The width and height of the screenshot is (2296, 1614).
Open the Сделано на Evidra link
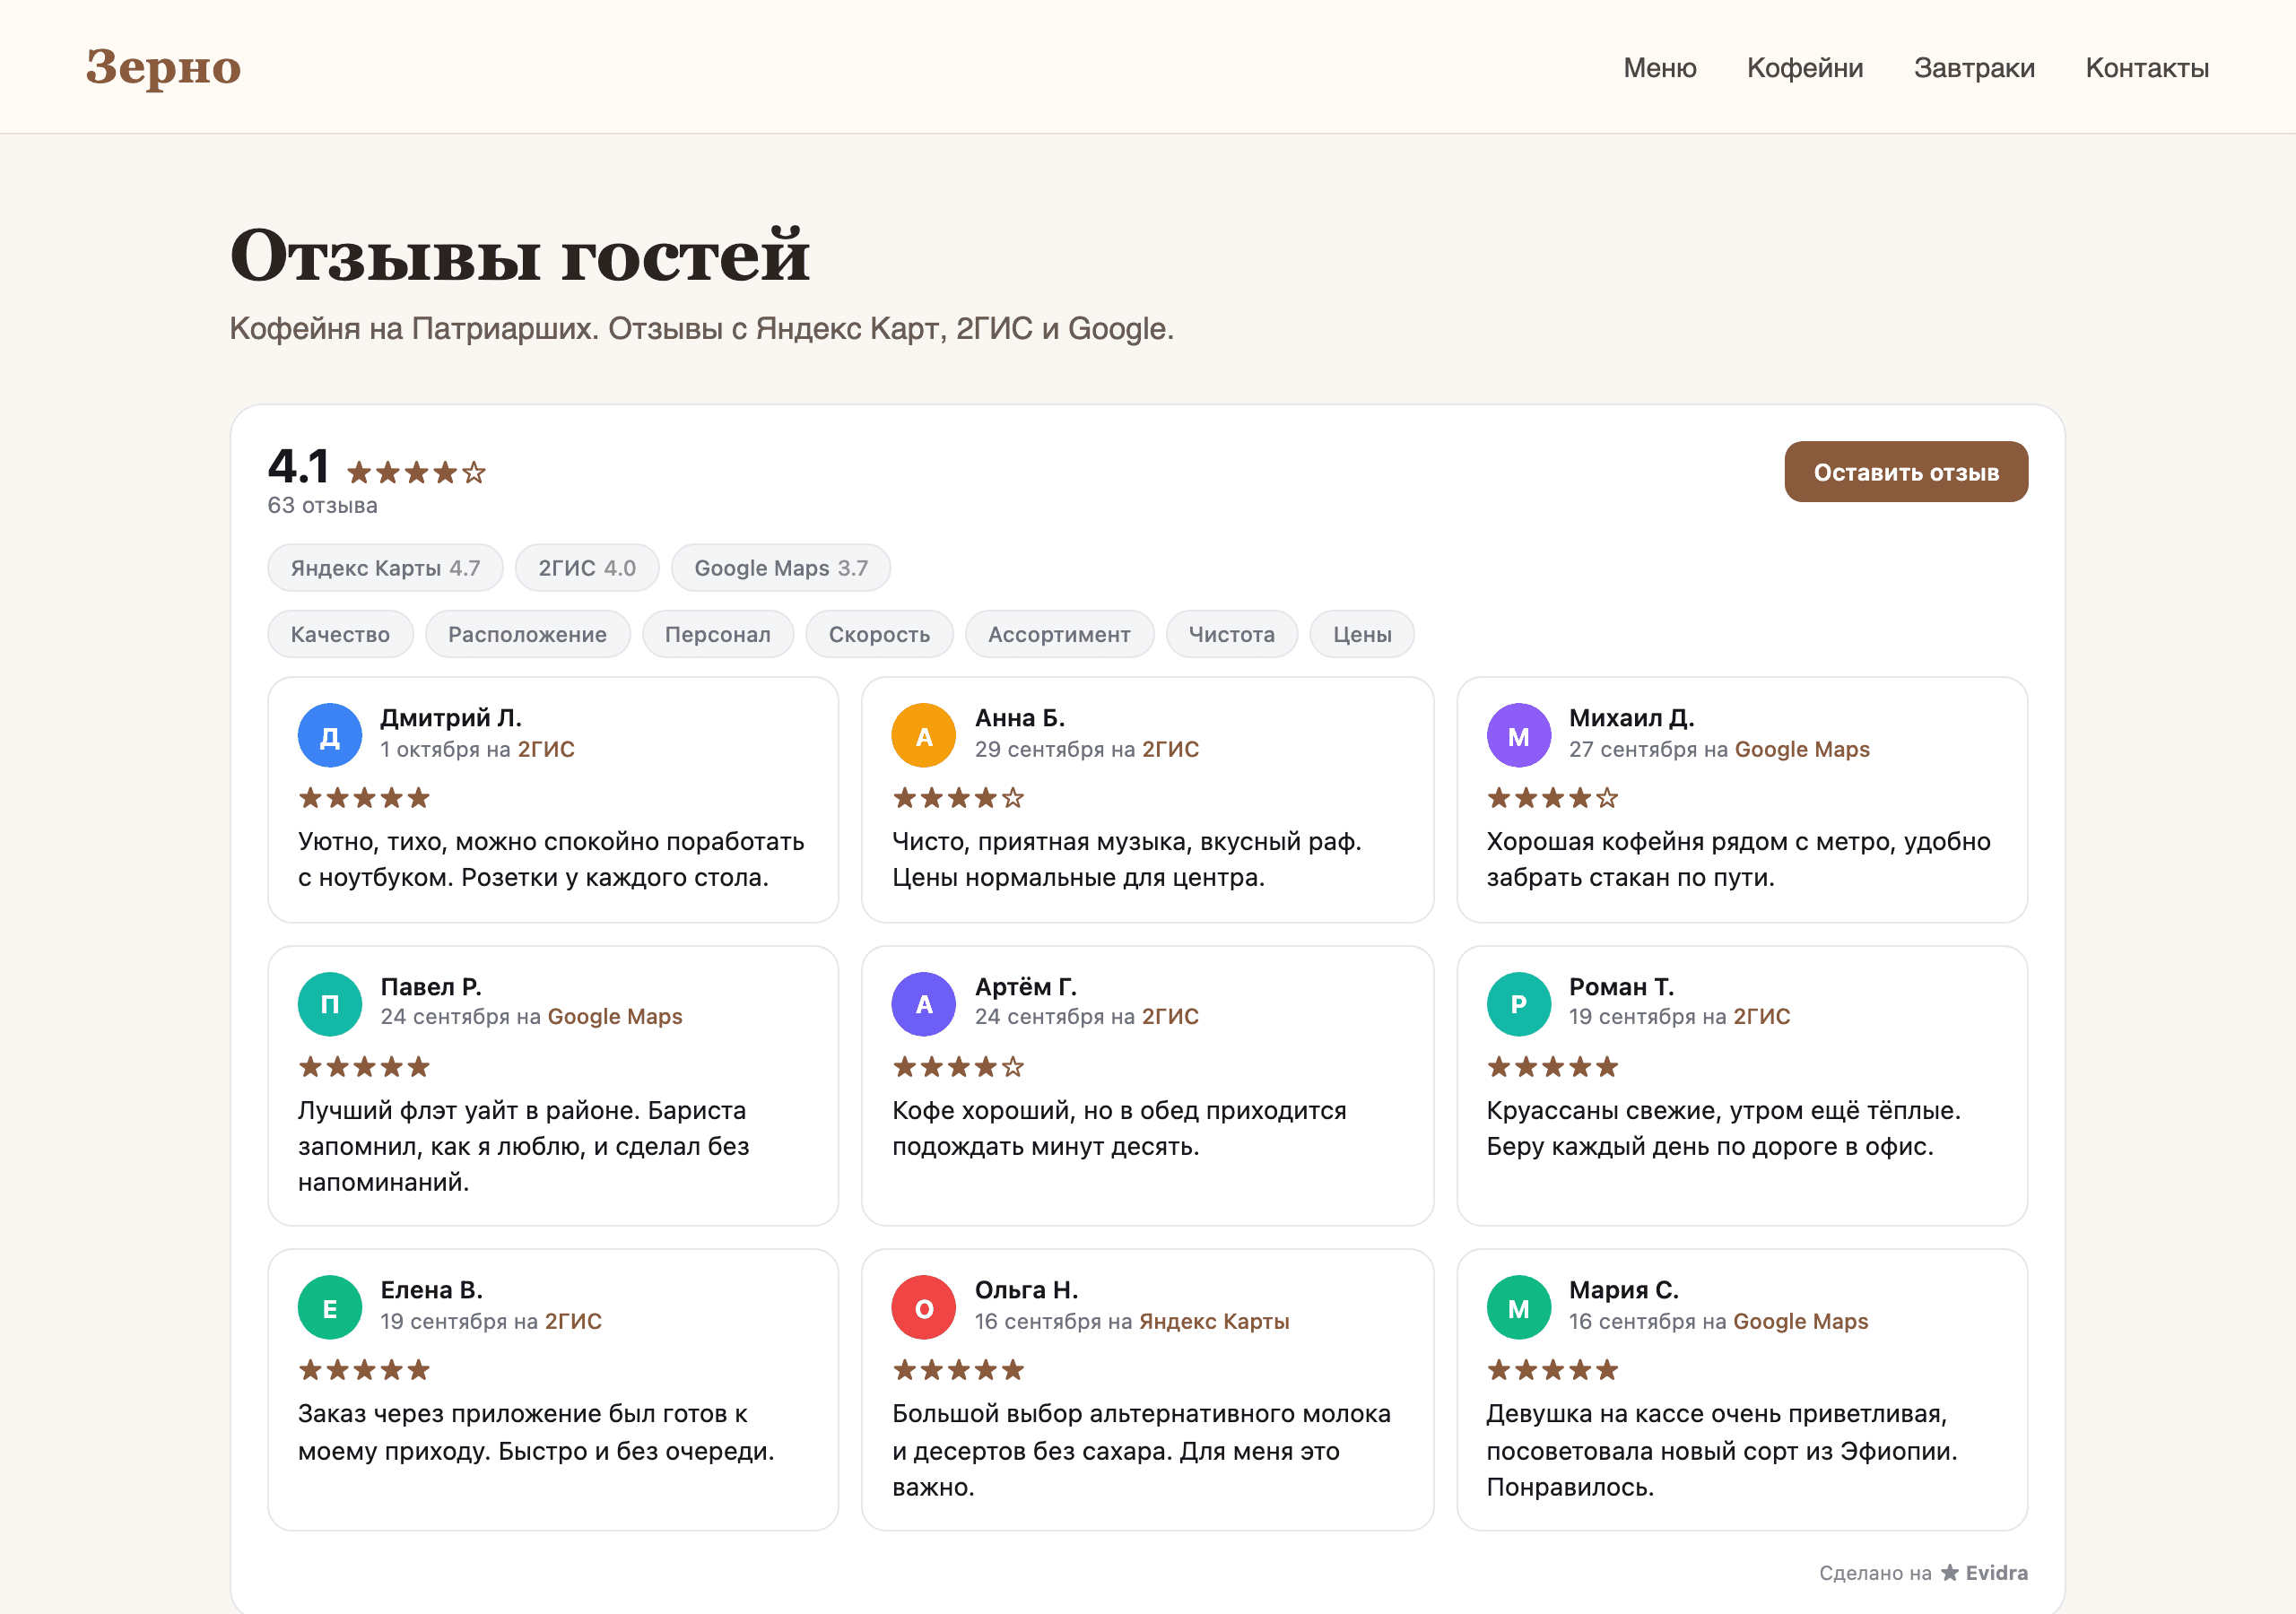tap(1922, 1573)
